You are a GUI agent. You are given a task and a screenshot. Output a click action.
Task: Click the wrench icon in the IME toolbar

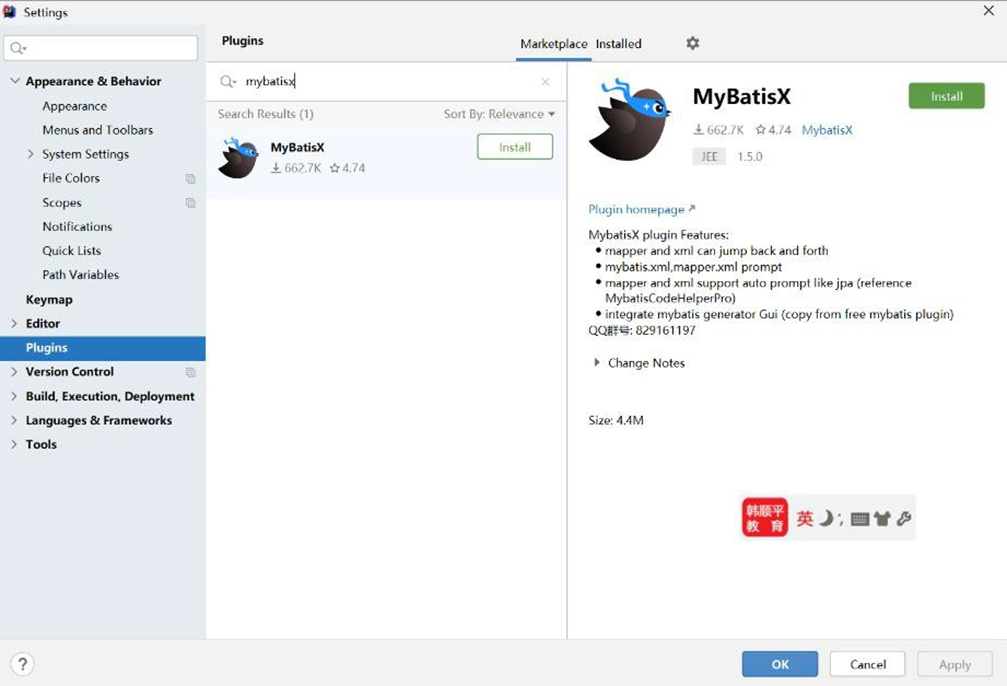coord(903,519)
